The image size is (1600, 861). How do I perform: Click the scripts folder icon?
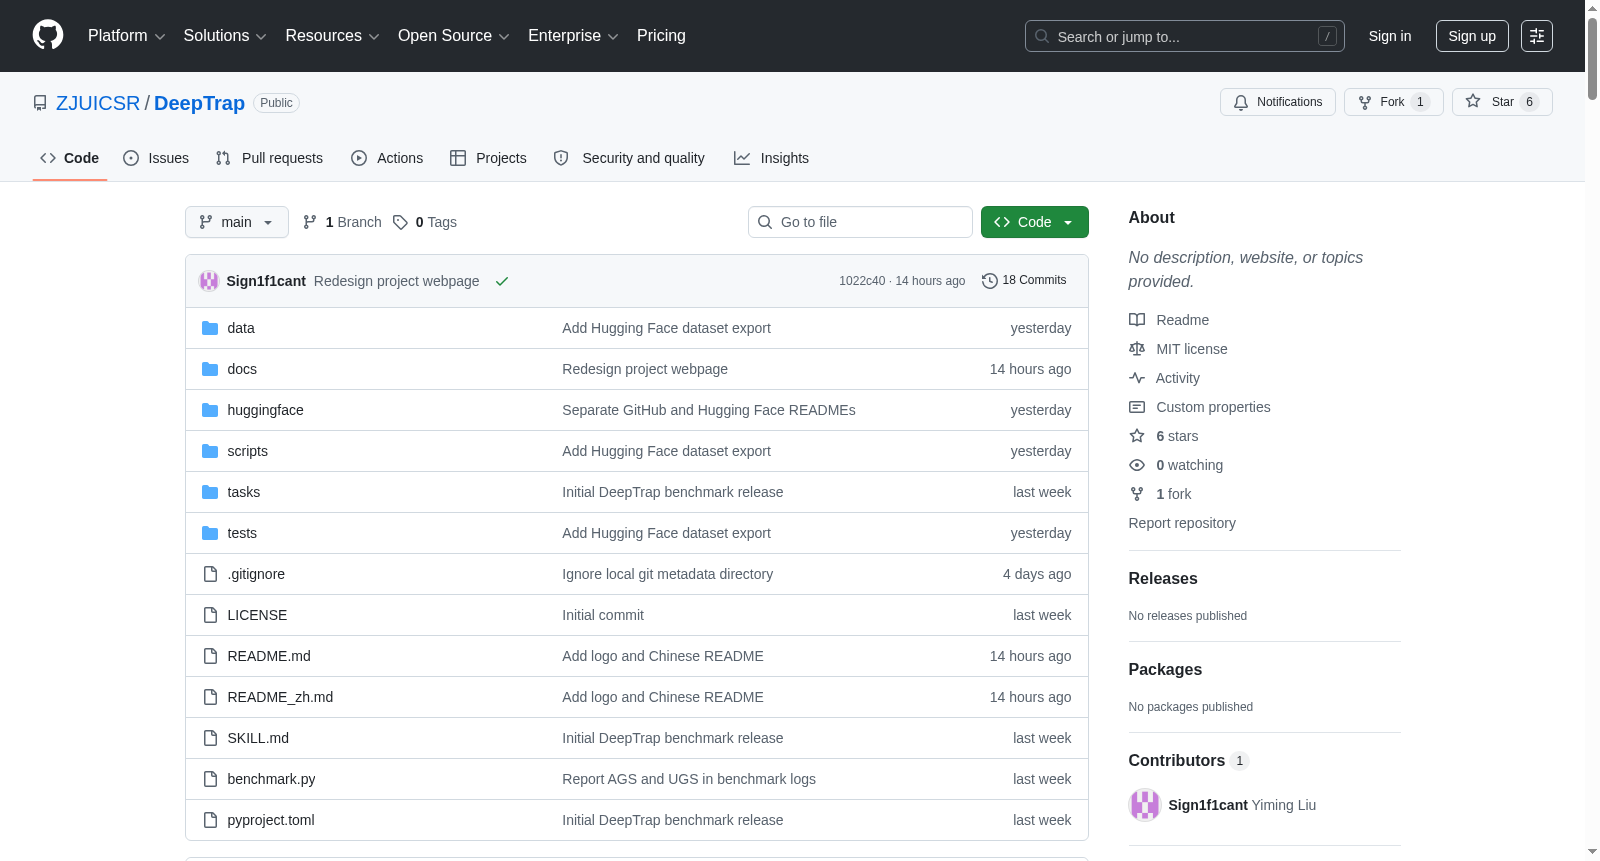210,451
